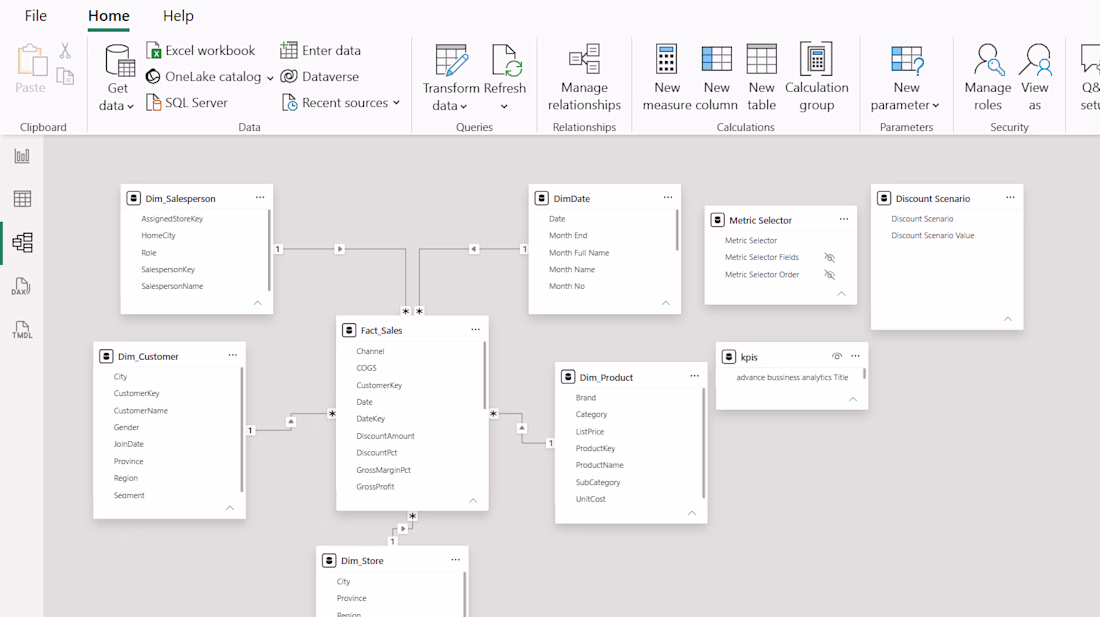Image resolution: width=1100 pixels, height=617 pixels.
Task: Create a New table
Action: coord(761,77)
